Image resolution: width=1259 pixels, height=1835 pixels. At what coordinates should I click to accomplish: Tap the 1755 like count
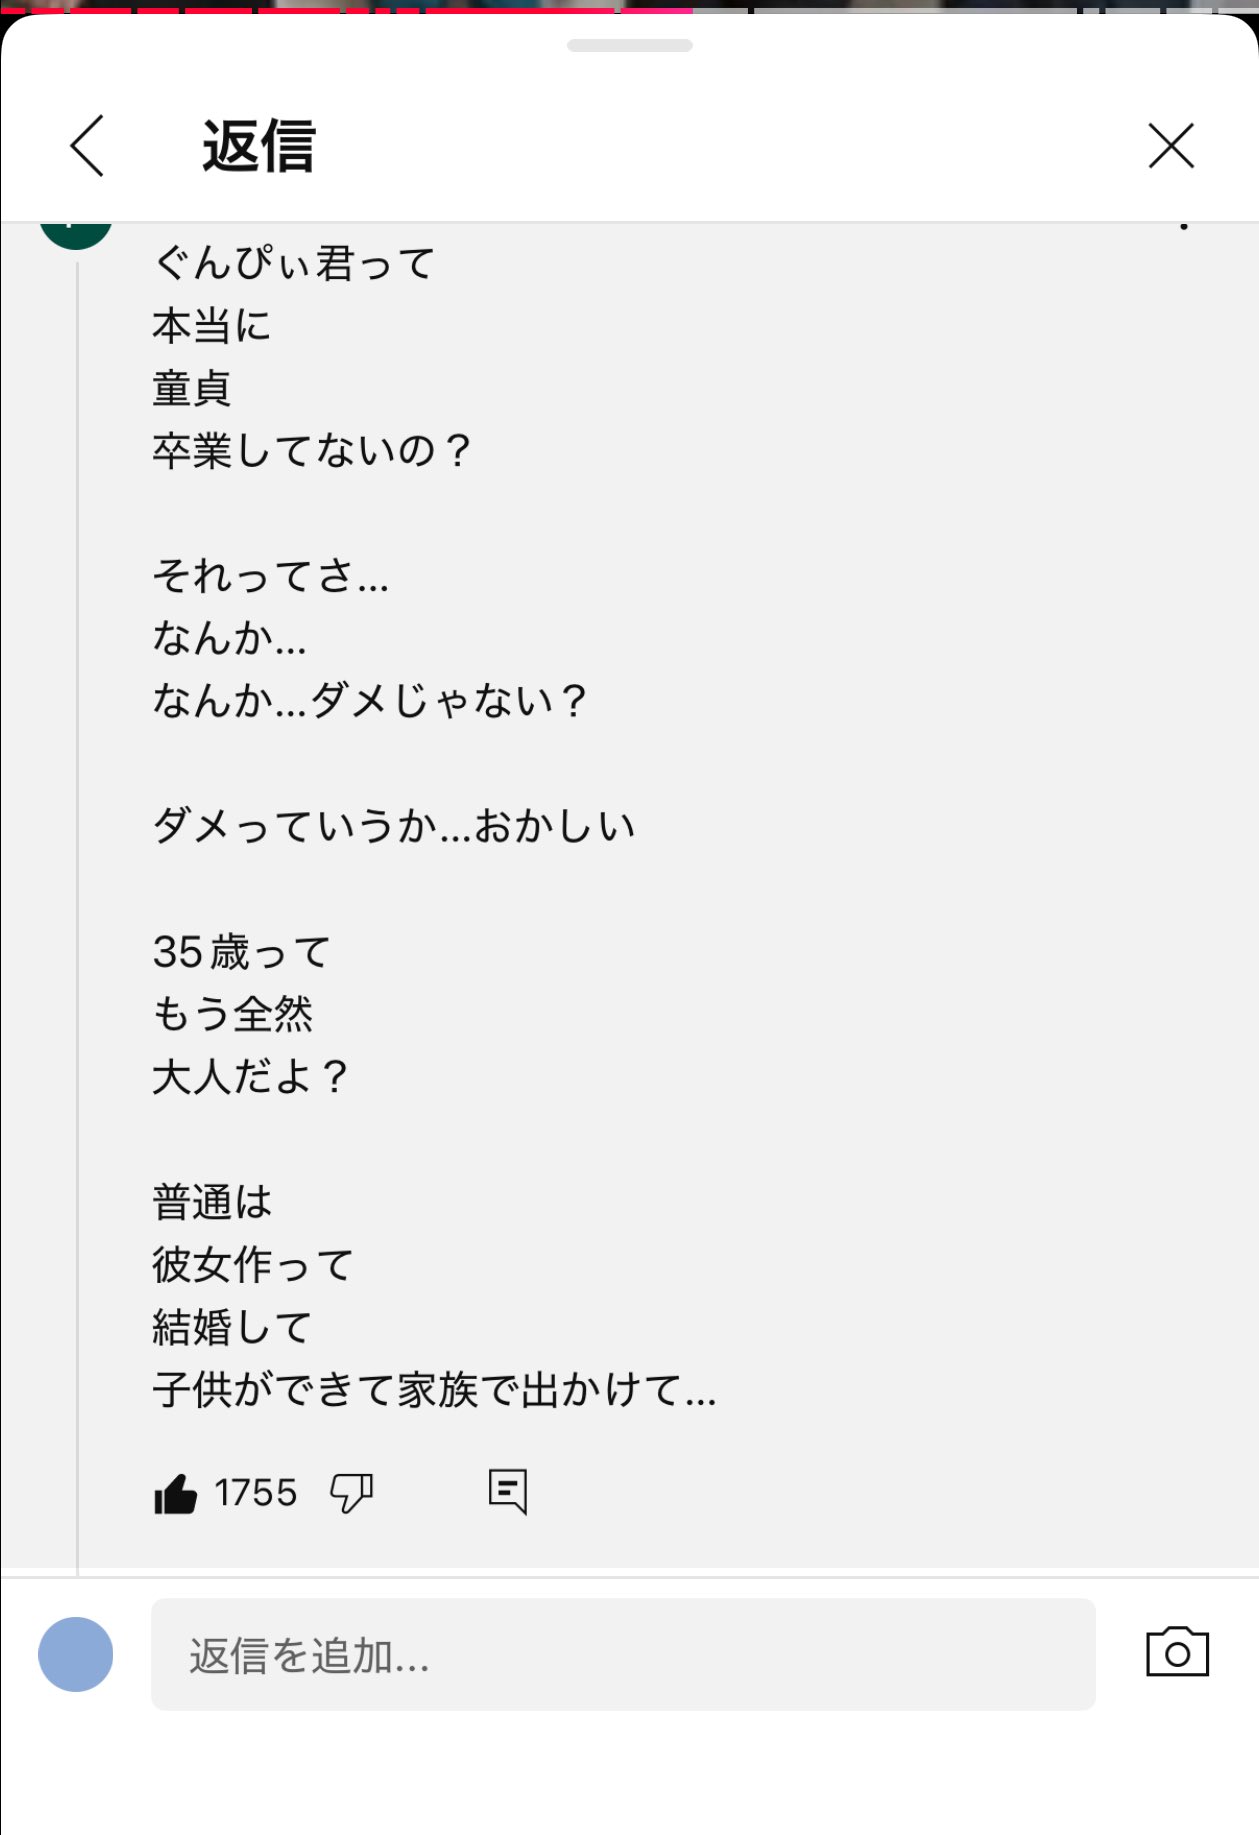click(x=256, y=1493)
